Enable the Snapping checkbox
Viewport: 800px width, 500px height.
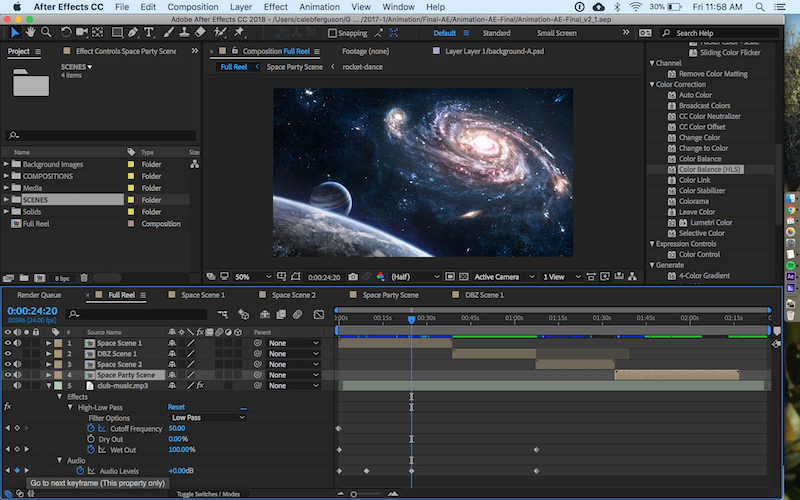pyautogui.click(x=333, y=33)
